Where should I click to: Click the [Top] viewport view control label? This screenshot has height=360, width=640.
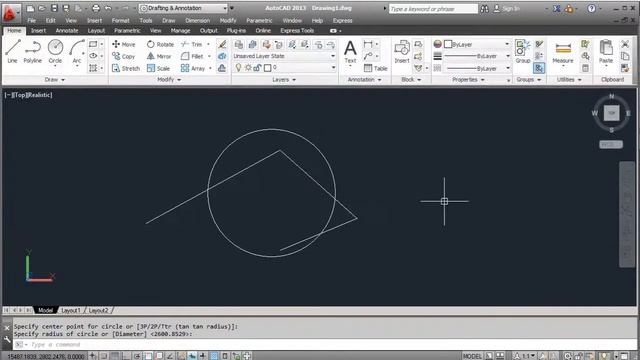pos(19,95)
